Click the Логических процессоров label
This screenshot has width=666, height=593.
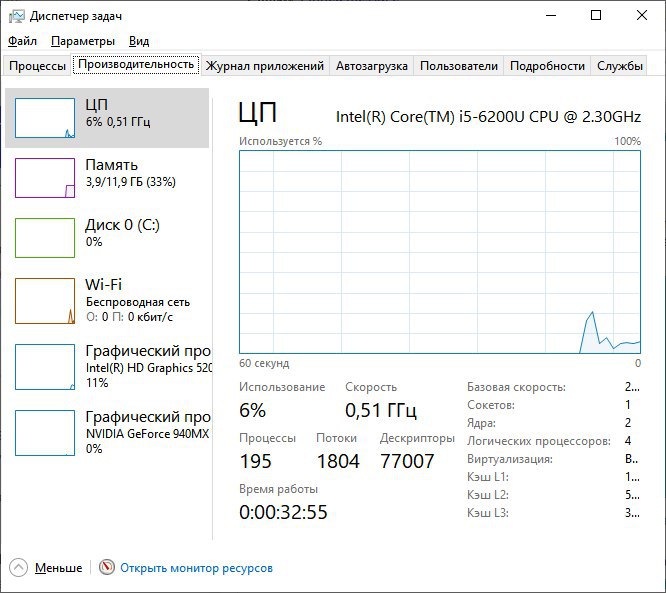coord(539,441)
